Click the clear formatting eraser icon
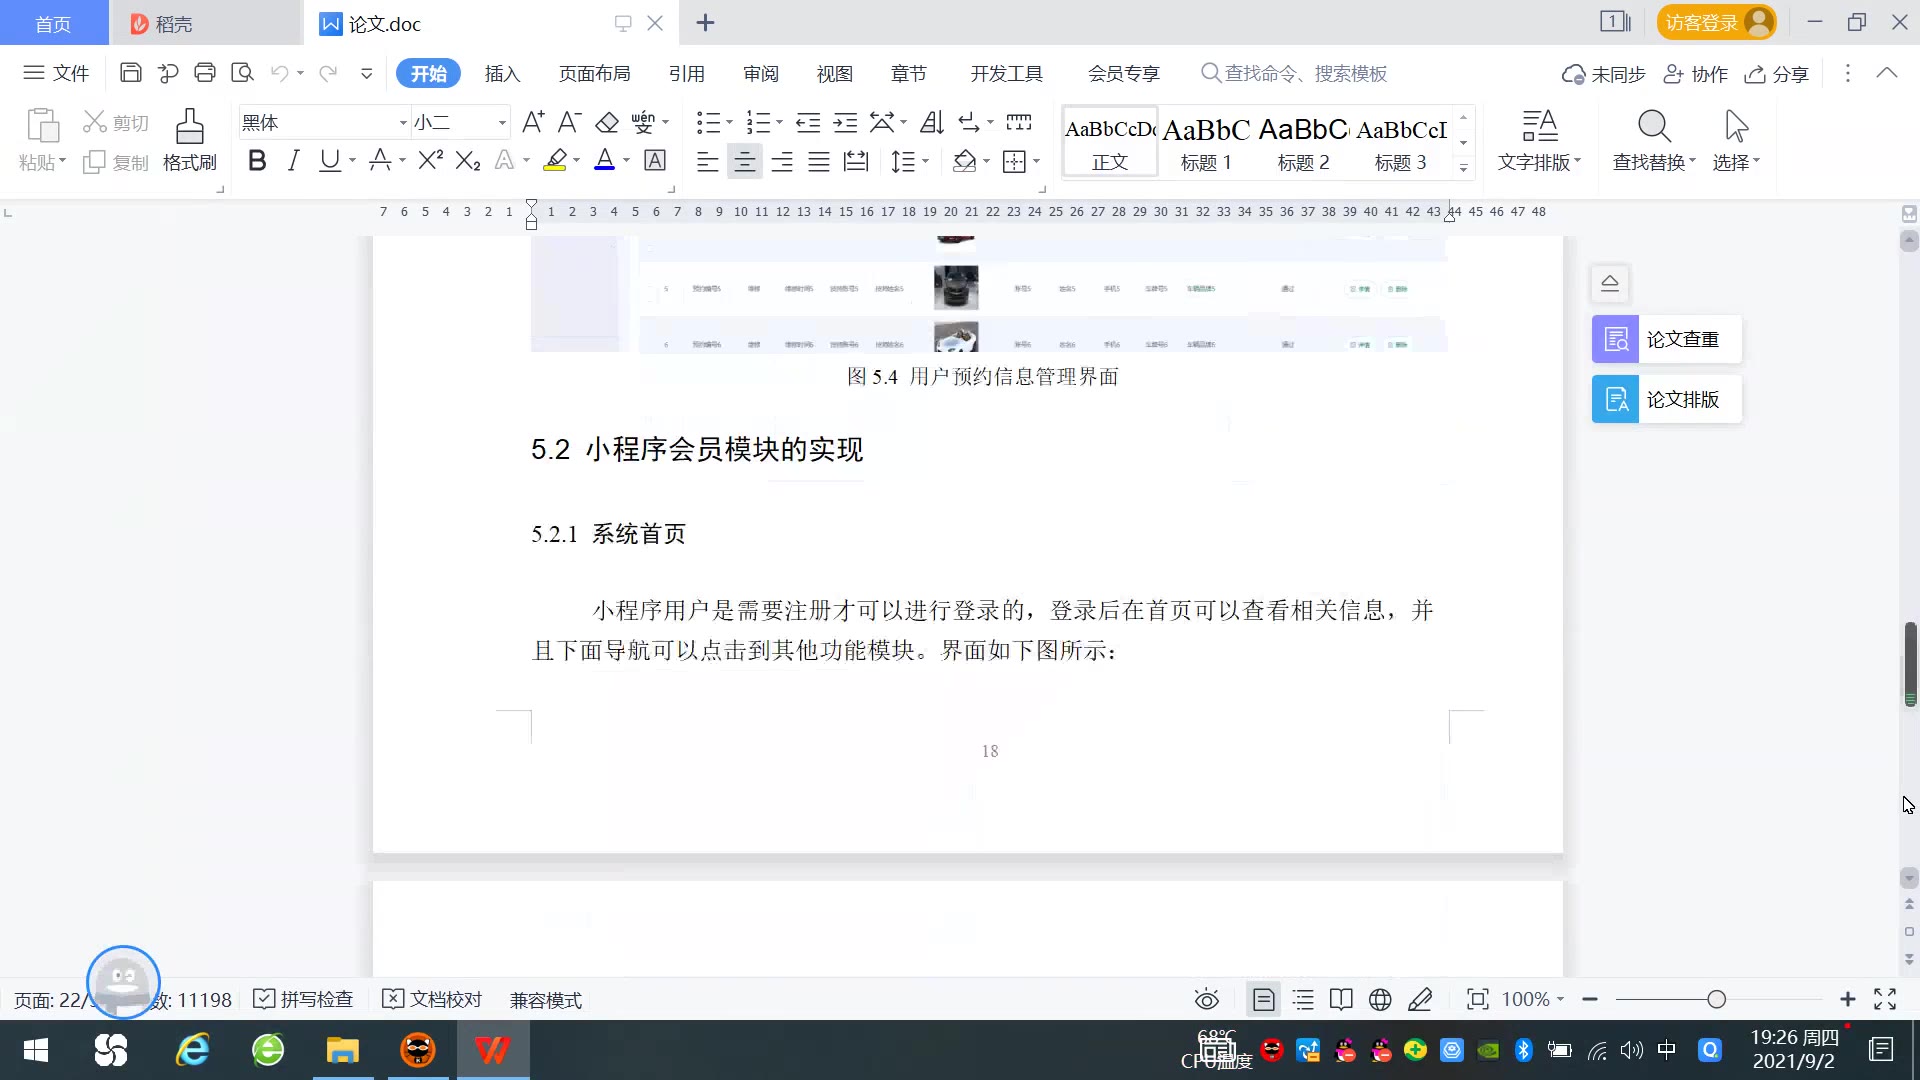The image size is (1920, 1080). pyautogui.click(x=607, y=123)
